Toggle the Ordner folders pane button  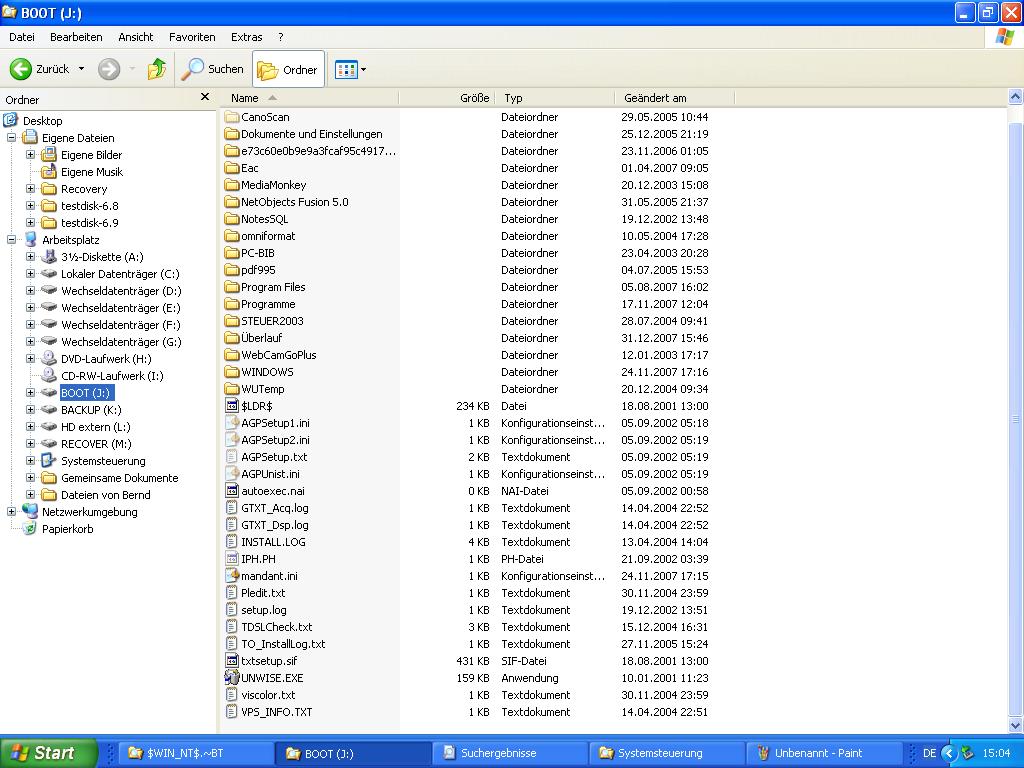288,69
